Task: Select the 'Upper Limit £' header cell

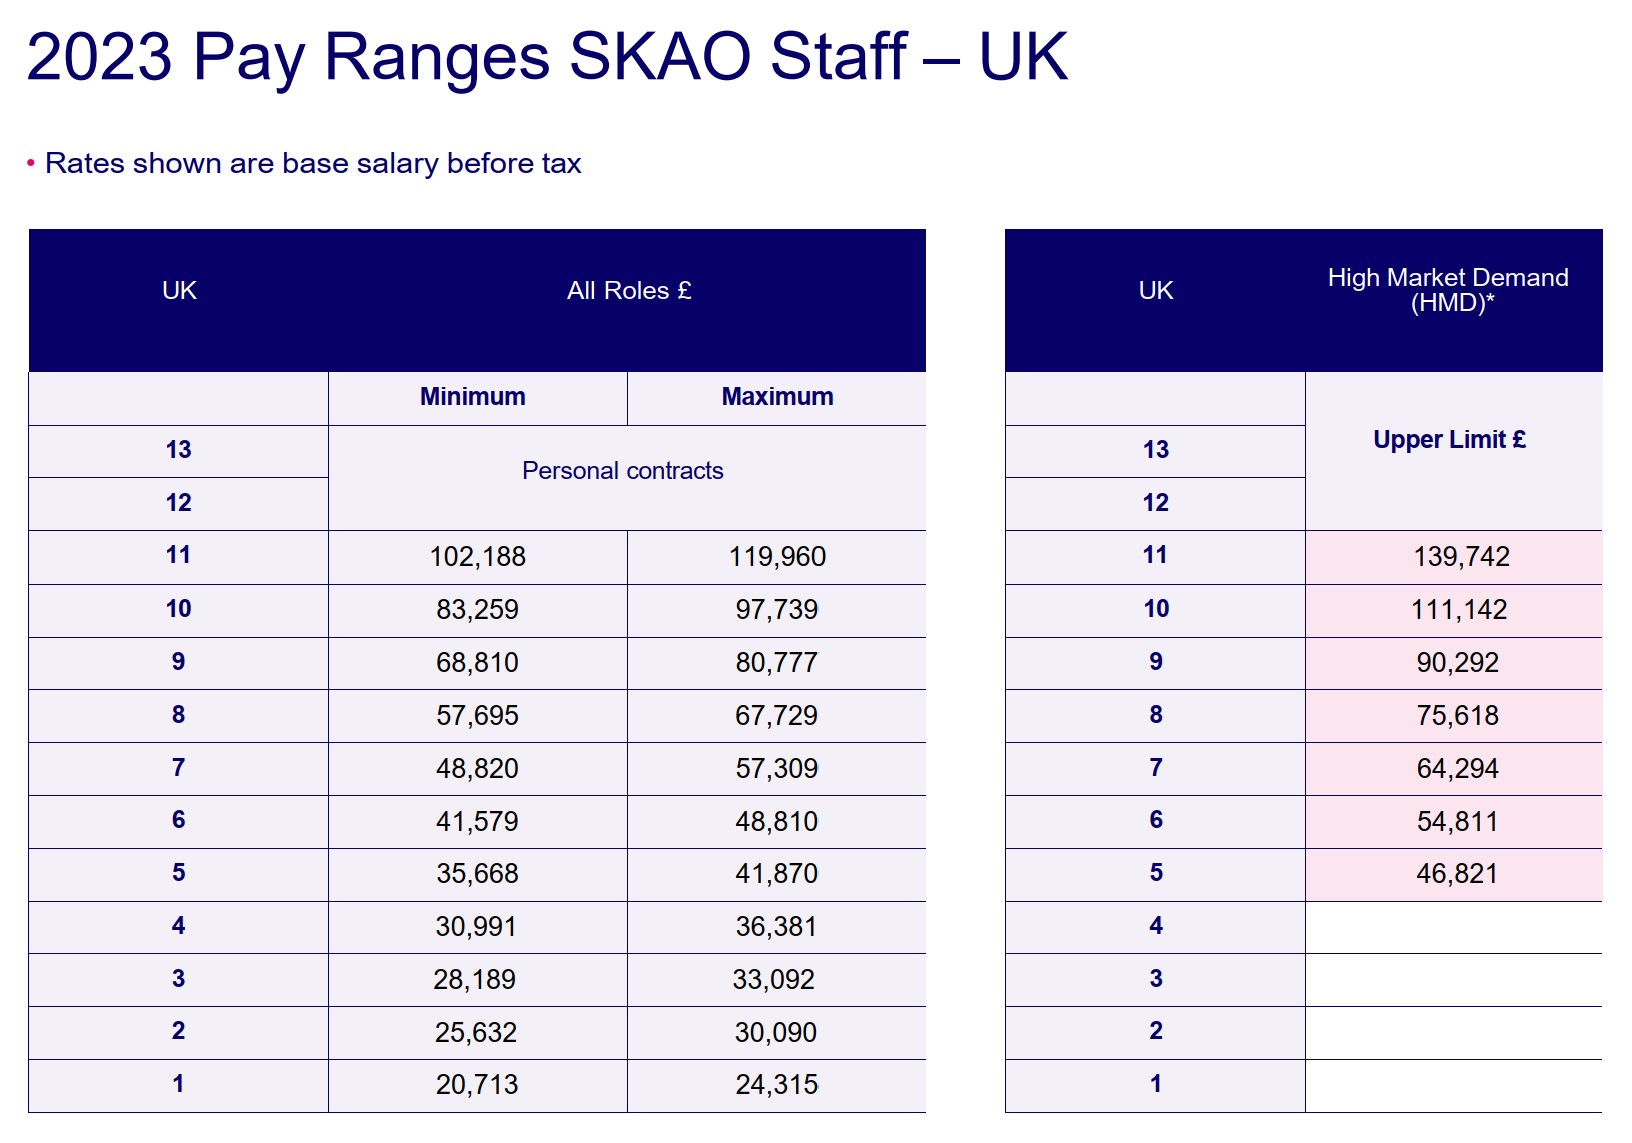Action: coord(1449,440)
